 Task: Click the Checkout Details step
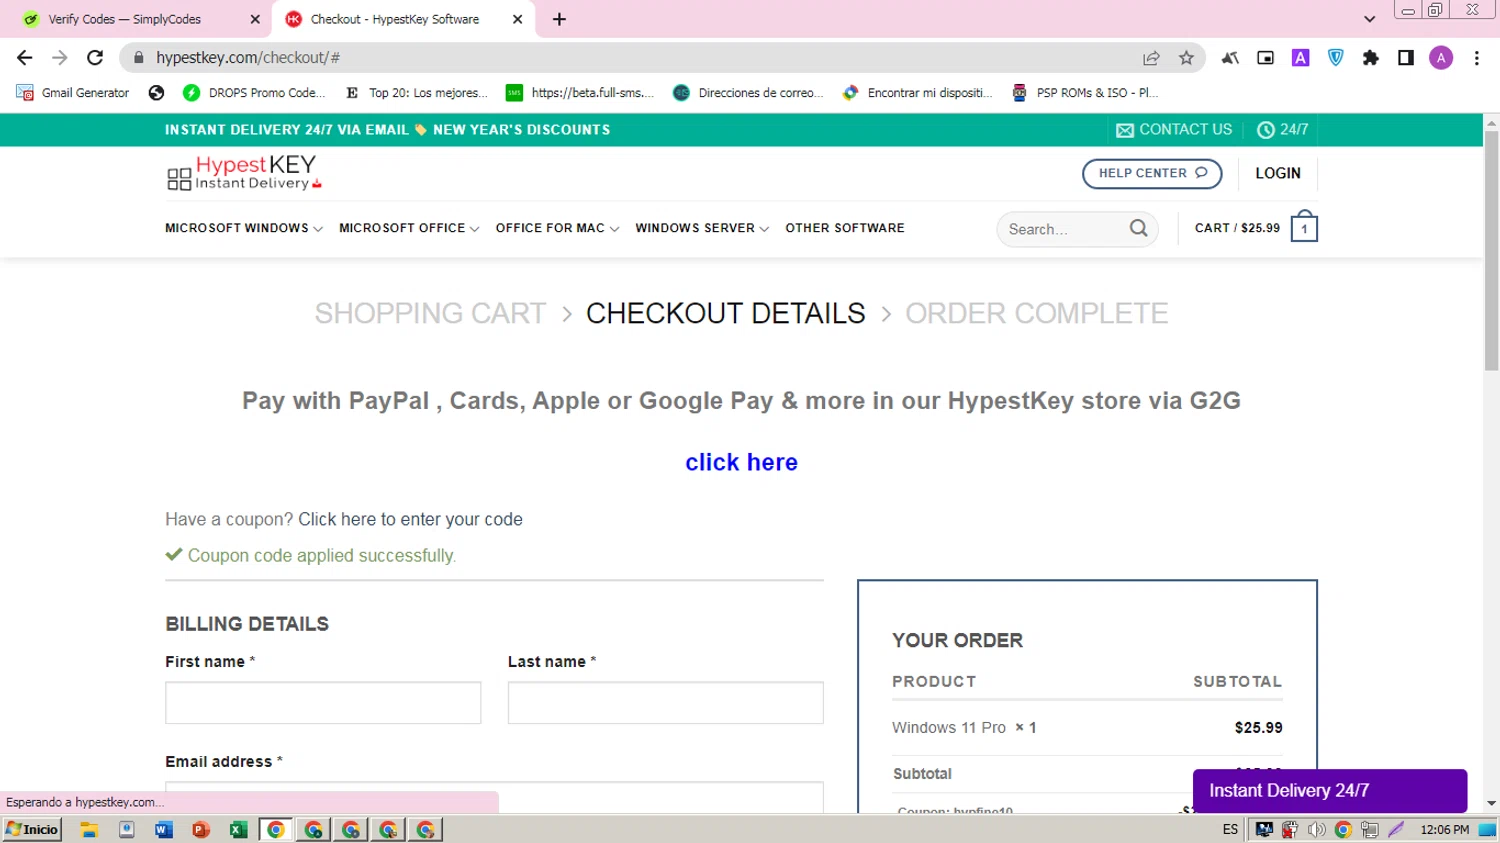coord(726,313)
